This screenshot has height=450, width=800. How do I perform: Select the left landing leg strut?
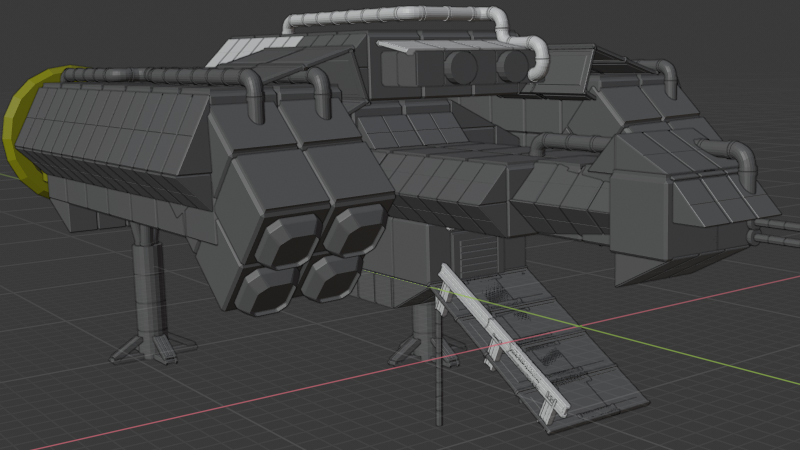(x=149, y=293)
